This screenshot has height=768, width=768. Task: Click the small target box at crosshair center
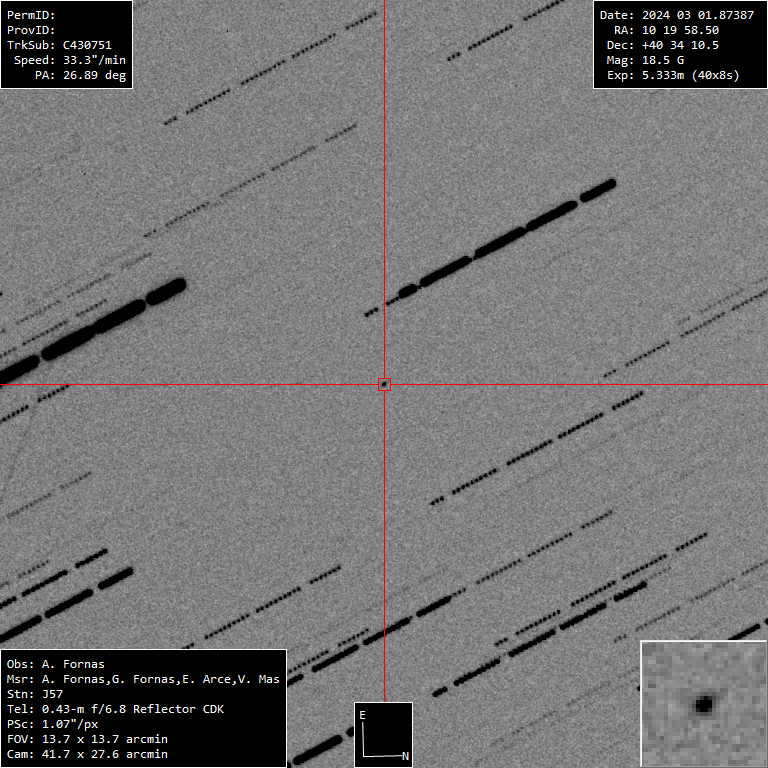[384, 384]
